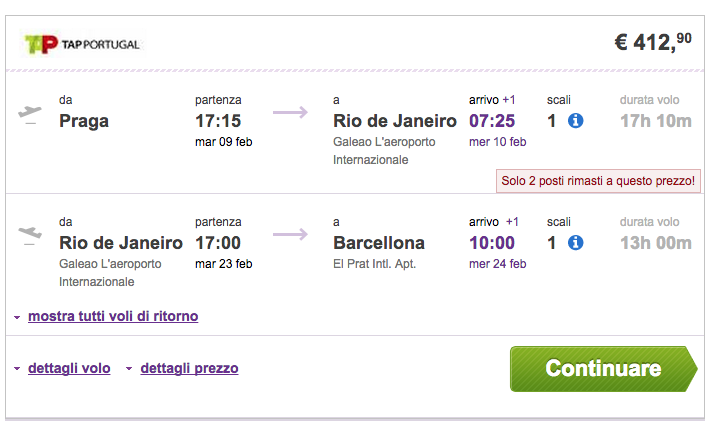
Task: Expand the 'dettagli volo' section
Action: point(69,368)
